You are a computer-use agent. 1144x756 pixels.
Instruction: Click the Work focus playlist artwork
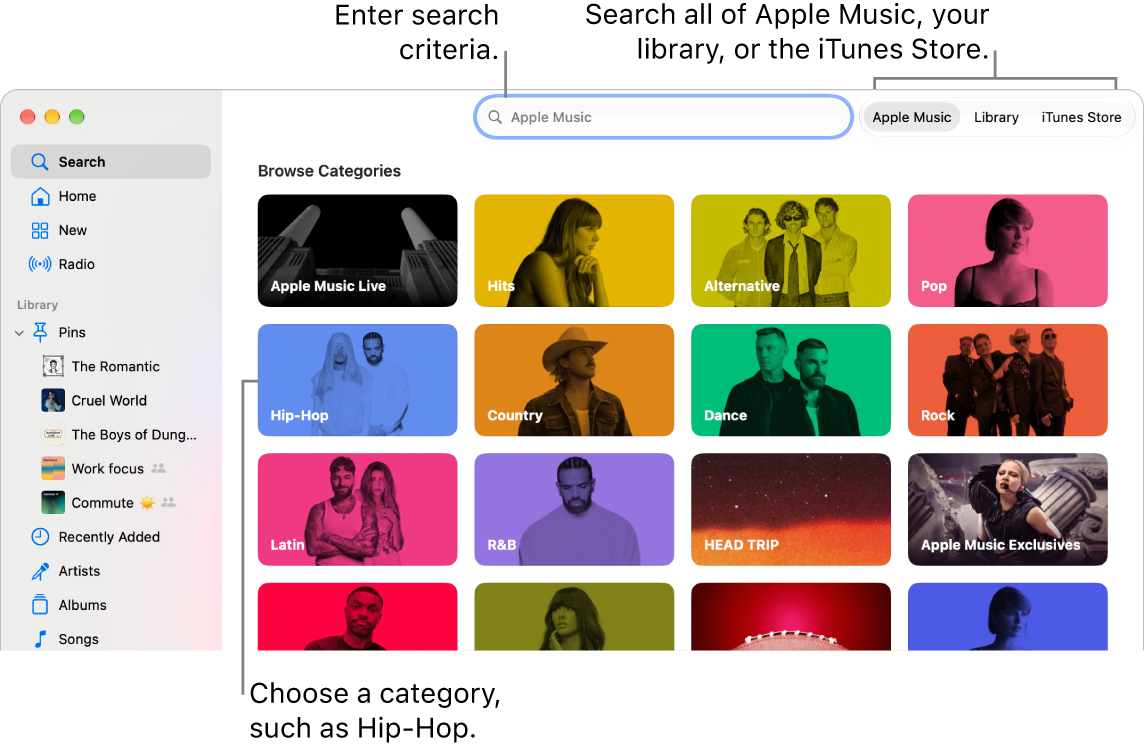(x=53, y=468)
